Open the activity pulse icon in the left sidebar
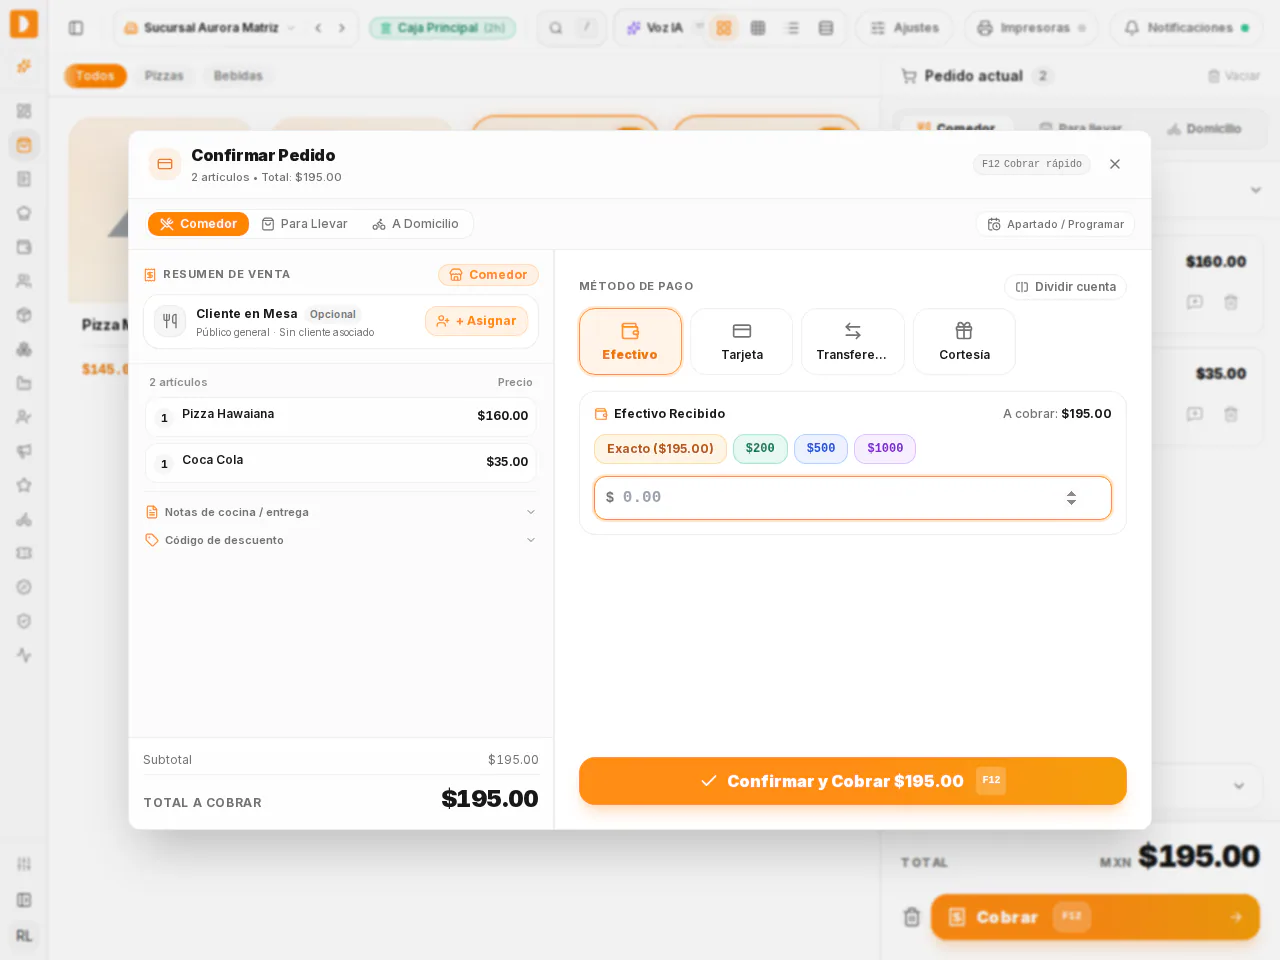 [x=24, y=655]
